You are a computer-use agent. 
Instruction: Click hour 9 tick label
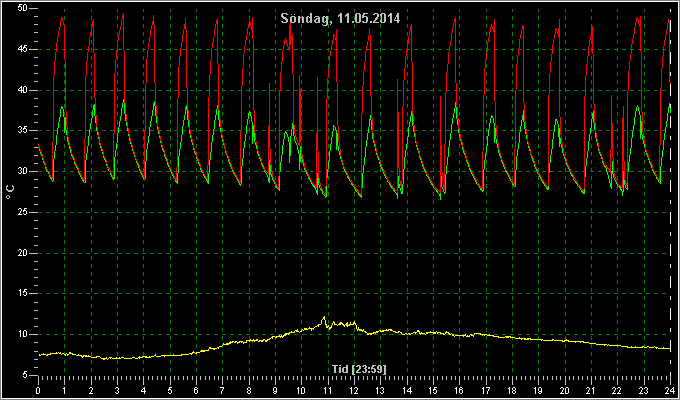tap(275, 389)
